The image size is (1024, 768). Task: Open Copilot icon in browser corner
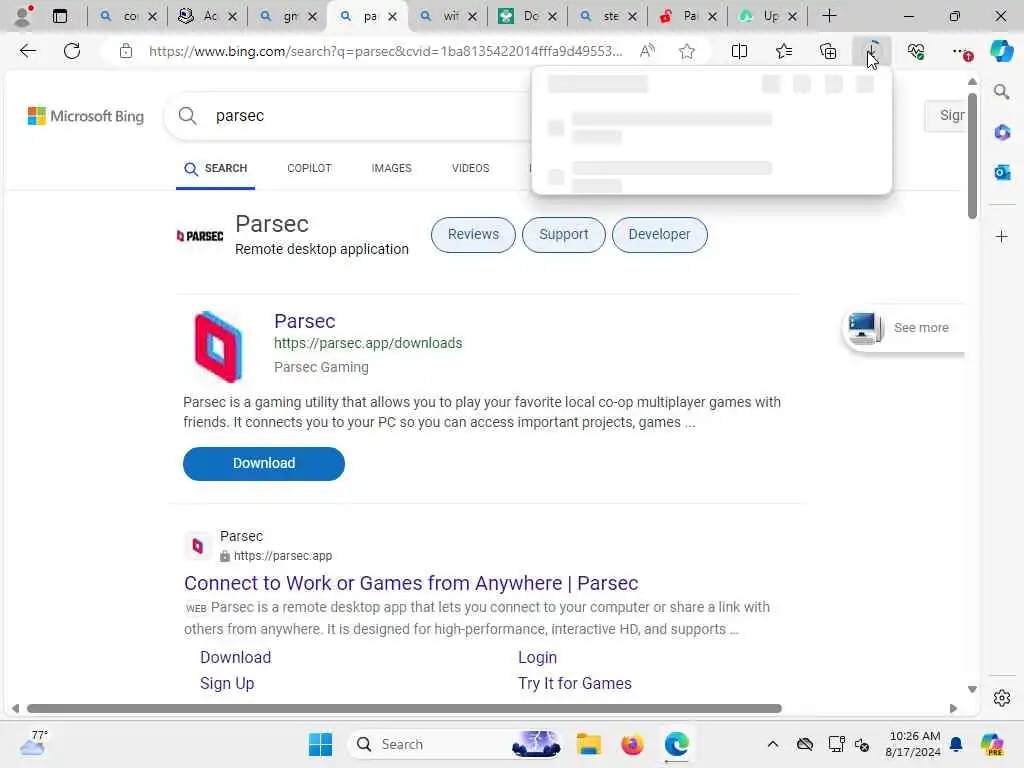1001,51
